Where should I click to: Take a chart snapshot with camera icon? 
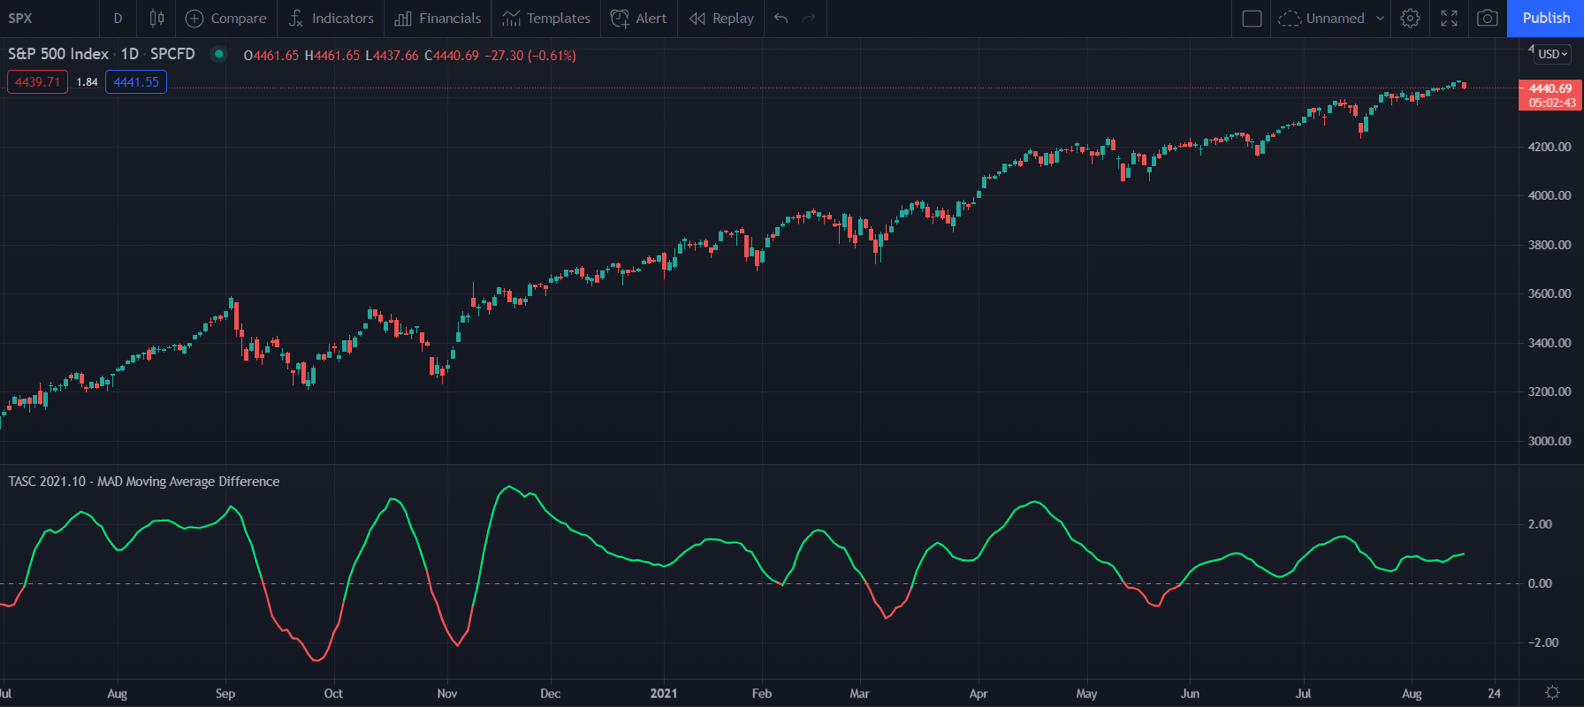click(x=1488, y=18)
